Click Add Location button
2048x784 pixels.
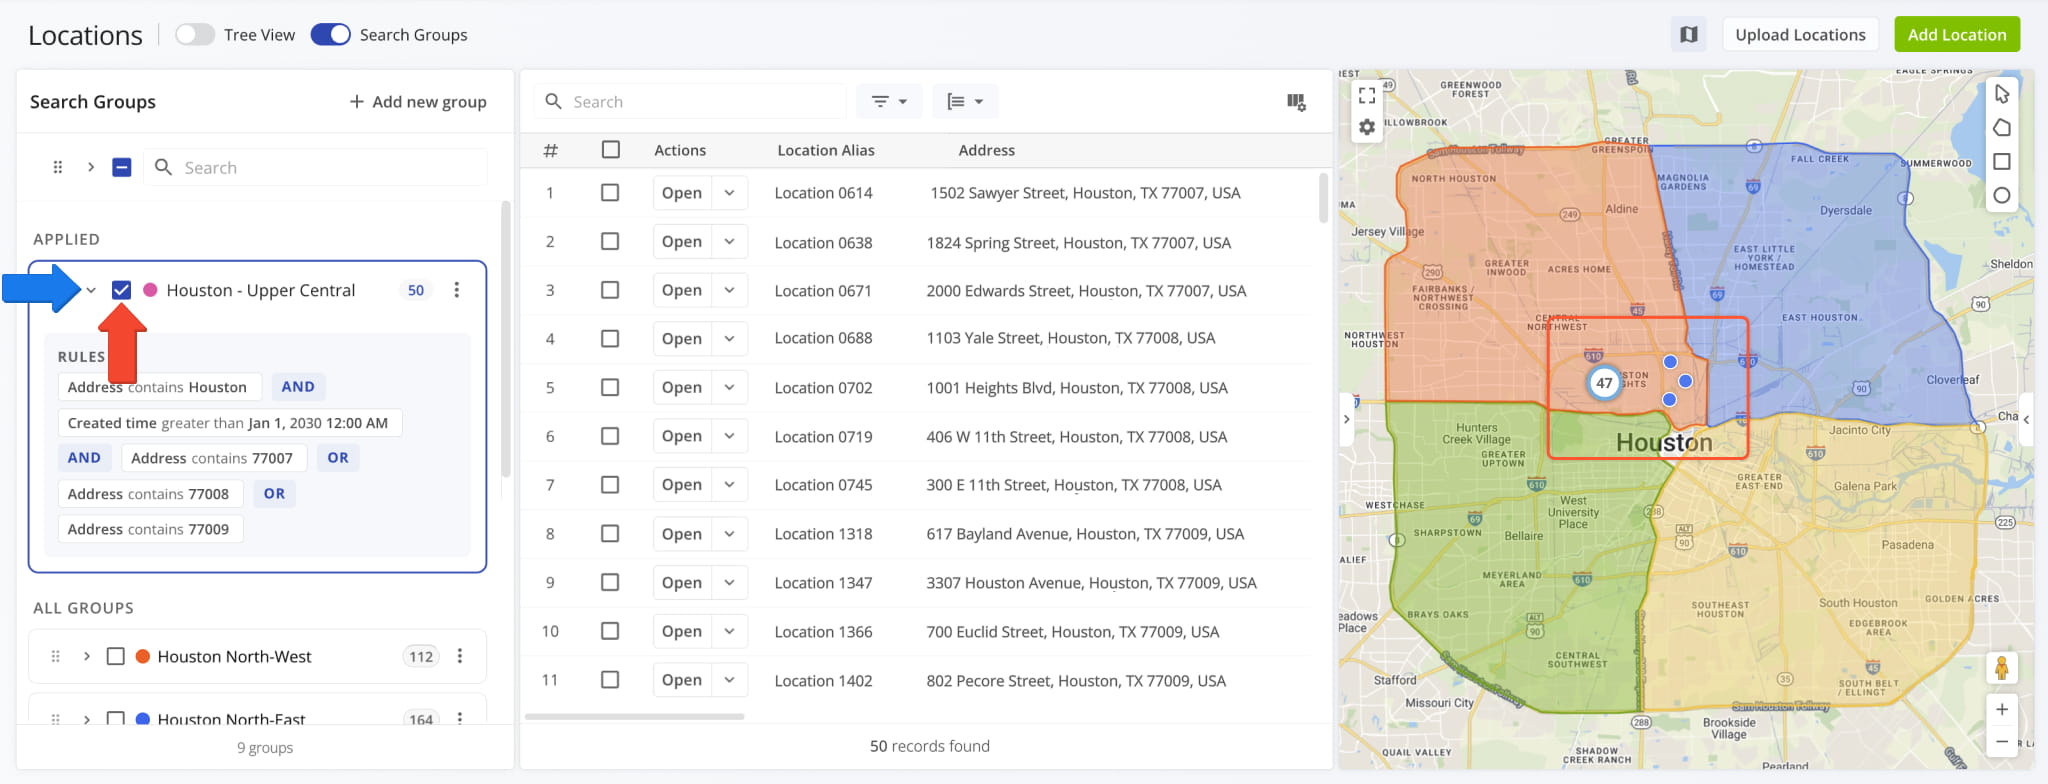pyautogui.click(x=1957, y=35)
